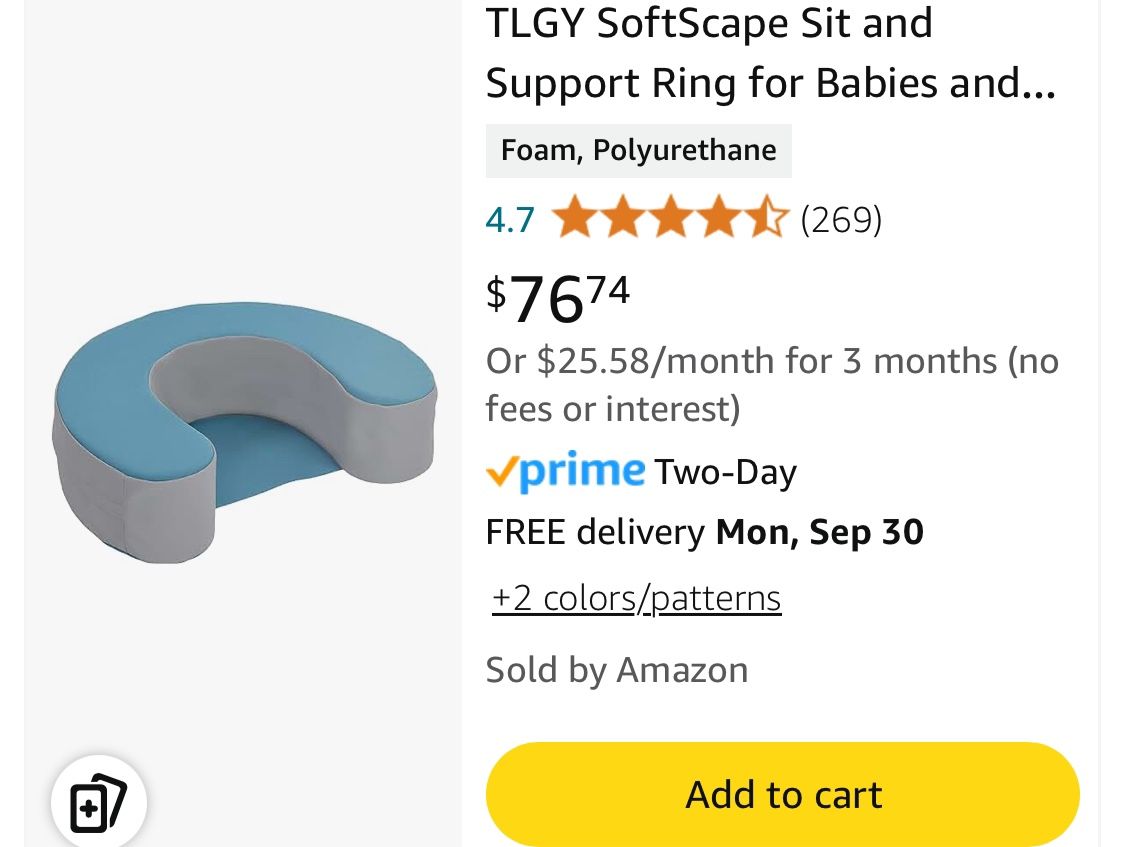Click the second orange rating star
The image size is (1125, 847).
tap(622, 218)
